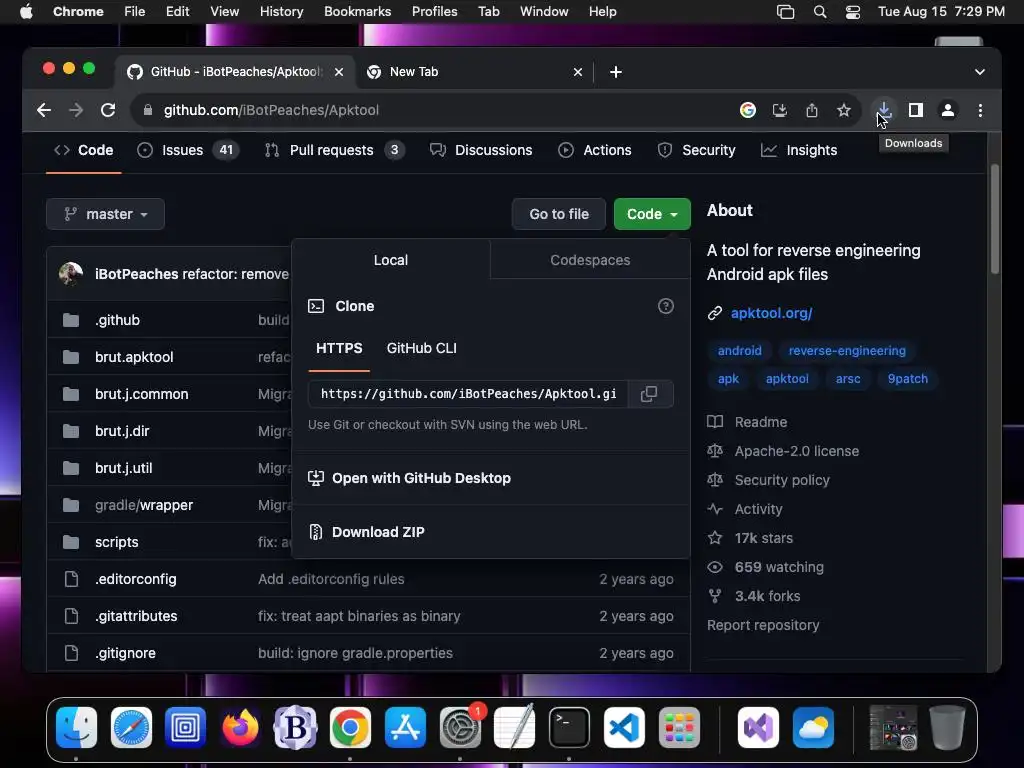Close the New Tab tab
The width and height of the screenshot is (1024, 768).
coord(578,72)
